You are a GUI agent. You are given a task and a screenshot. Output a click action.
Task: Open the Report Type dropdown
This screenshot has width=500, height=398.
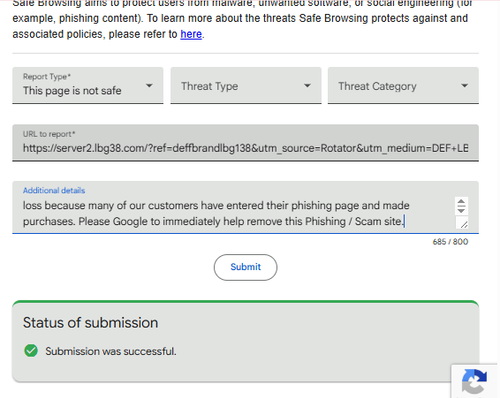click(x=88, y=85)
